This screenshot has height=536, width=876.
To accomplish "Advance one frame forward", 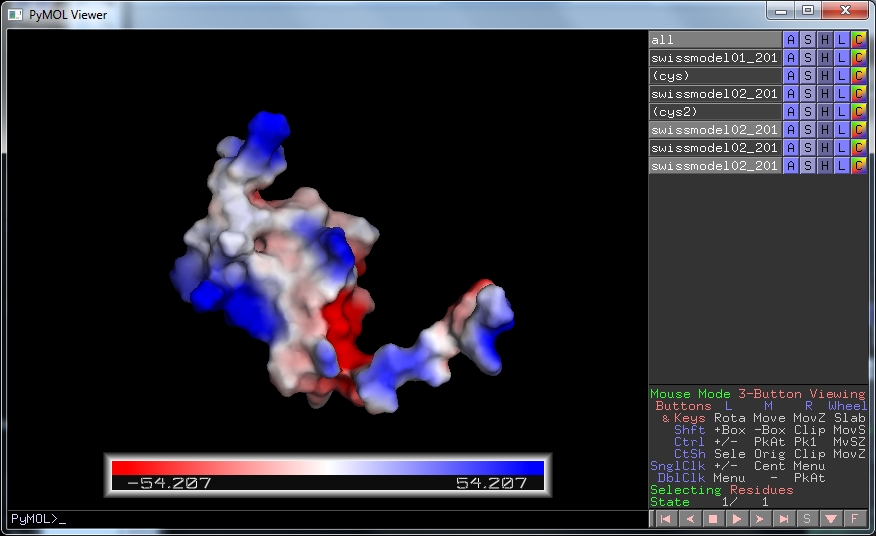I will tap(760, 519).
